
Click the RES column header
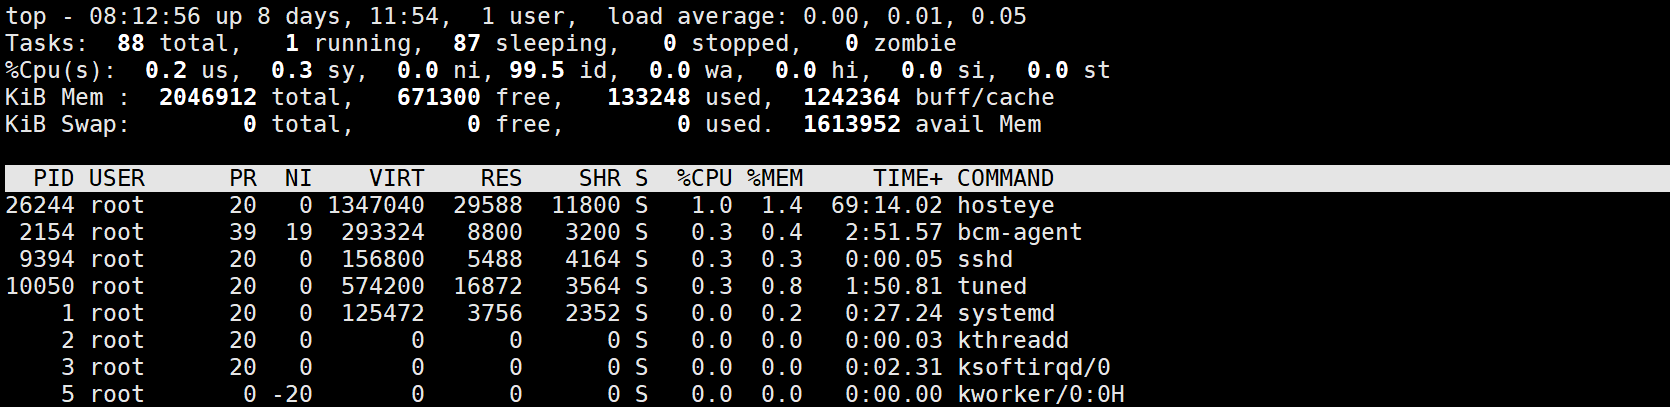click(502, 179)
